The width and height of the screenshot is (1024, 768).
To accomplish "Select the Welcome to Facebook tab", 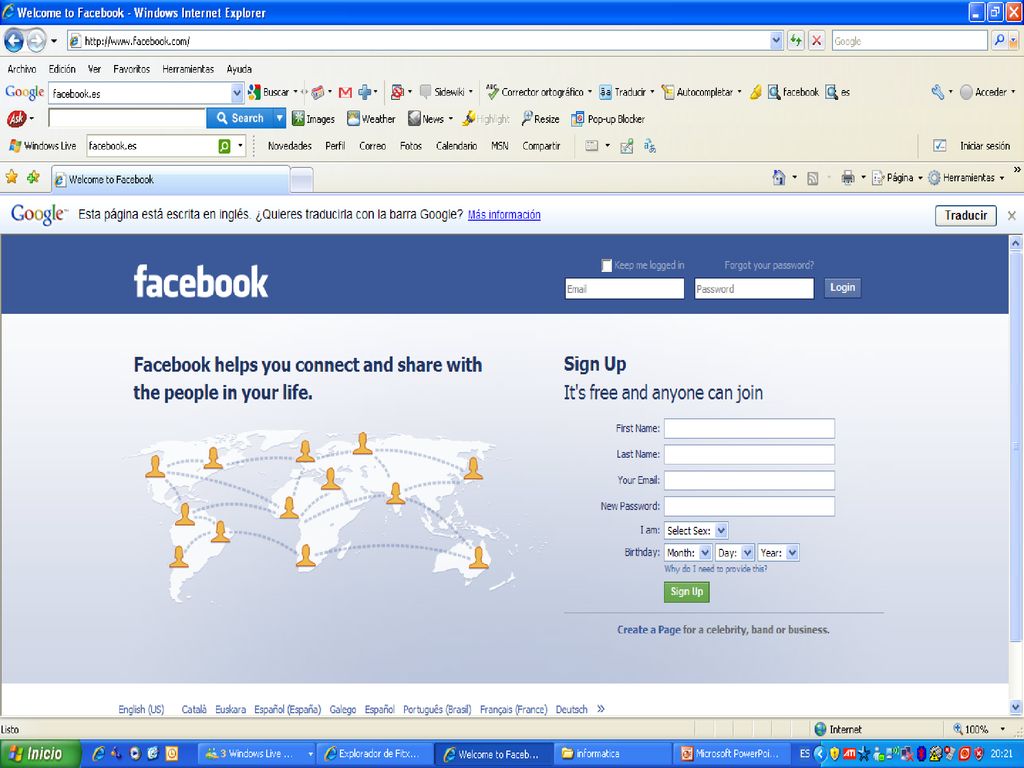I will tap(170, 179).
